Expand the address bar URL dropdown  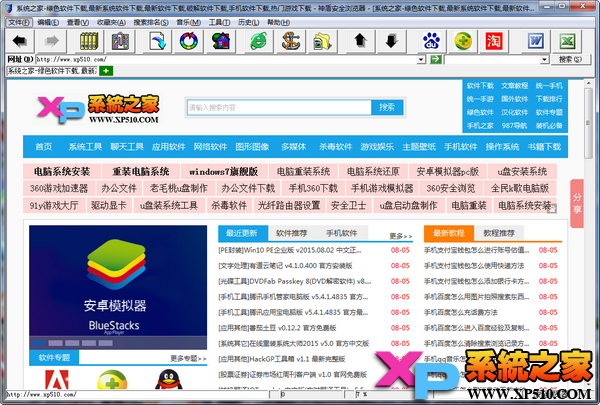(x=421, y=59)
